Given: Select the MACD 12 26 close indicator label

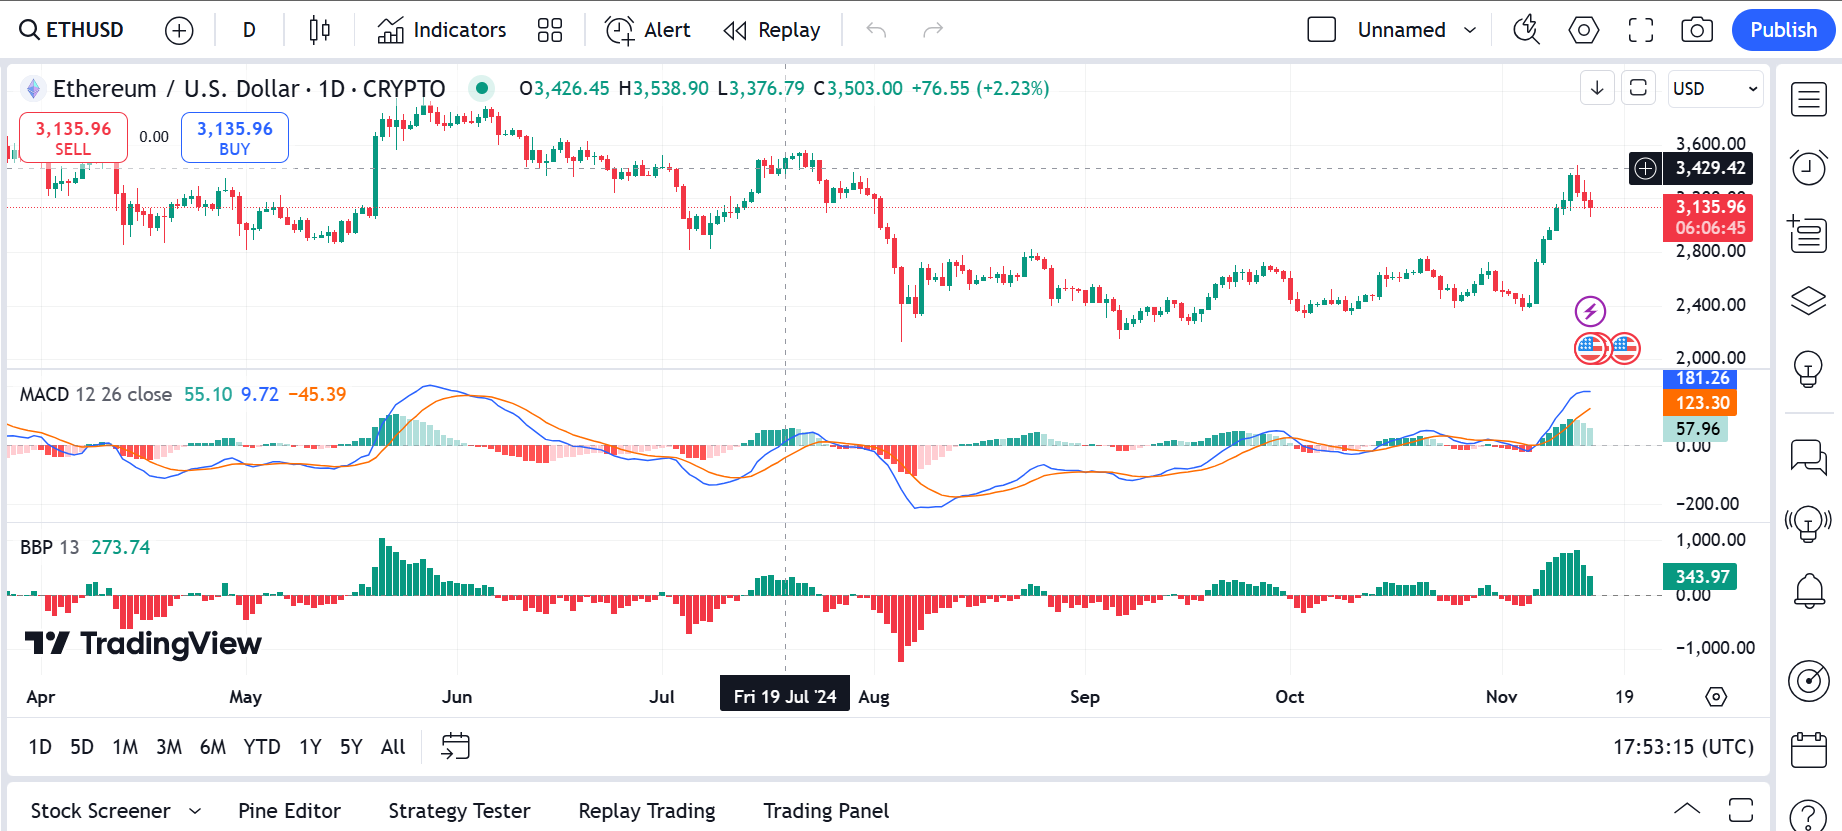Looking at the screenshot, I should click(96, 394).
